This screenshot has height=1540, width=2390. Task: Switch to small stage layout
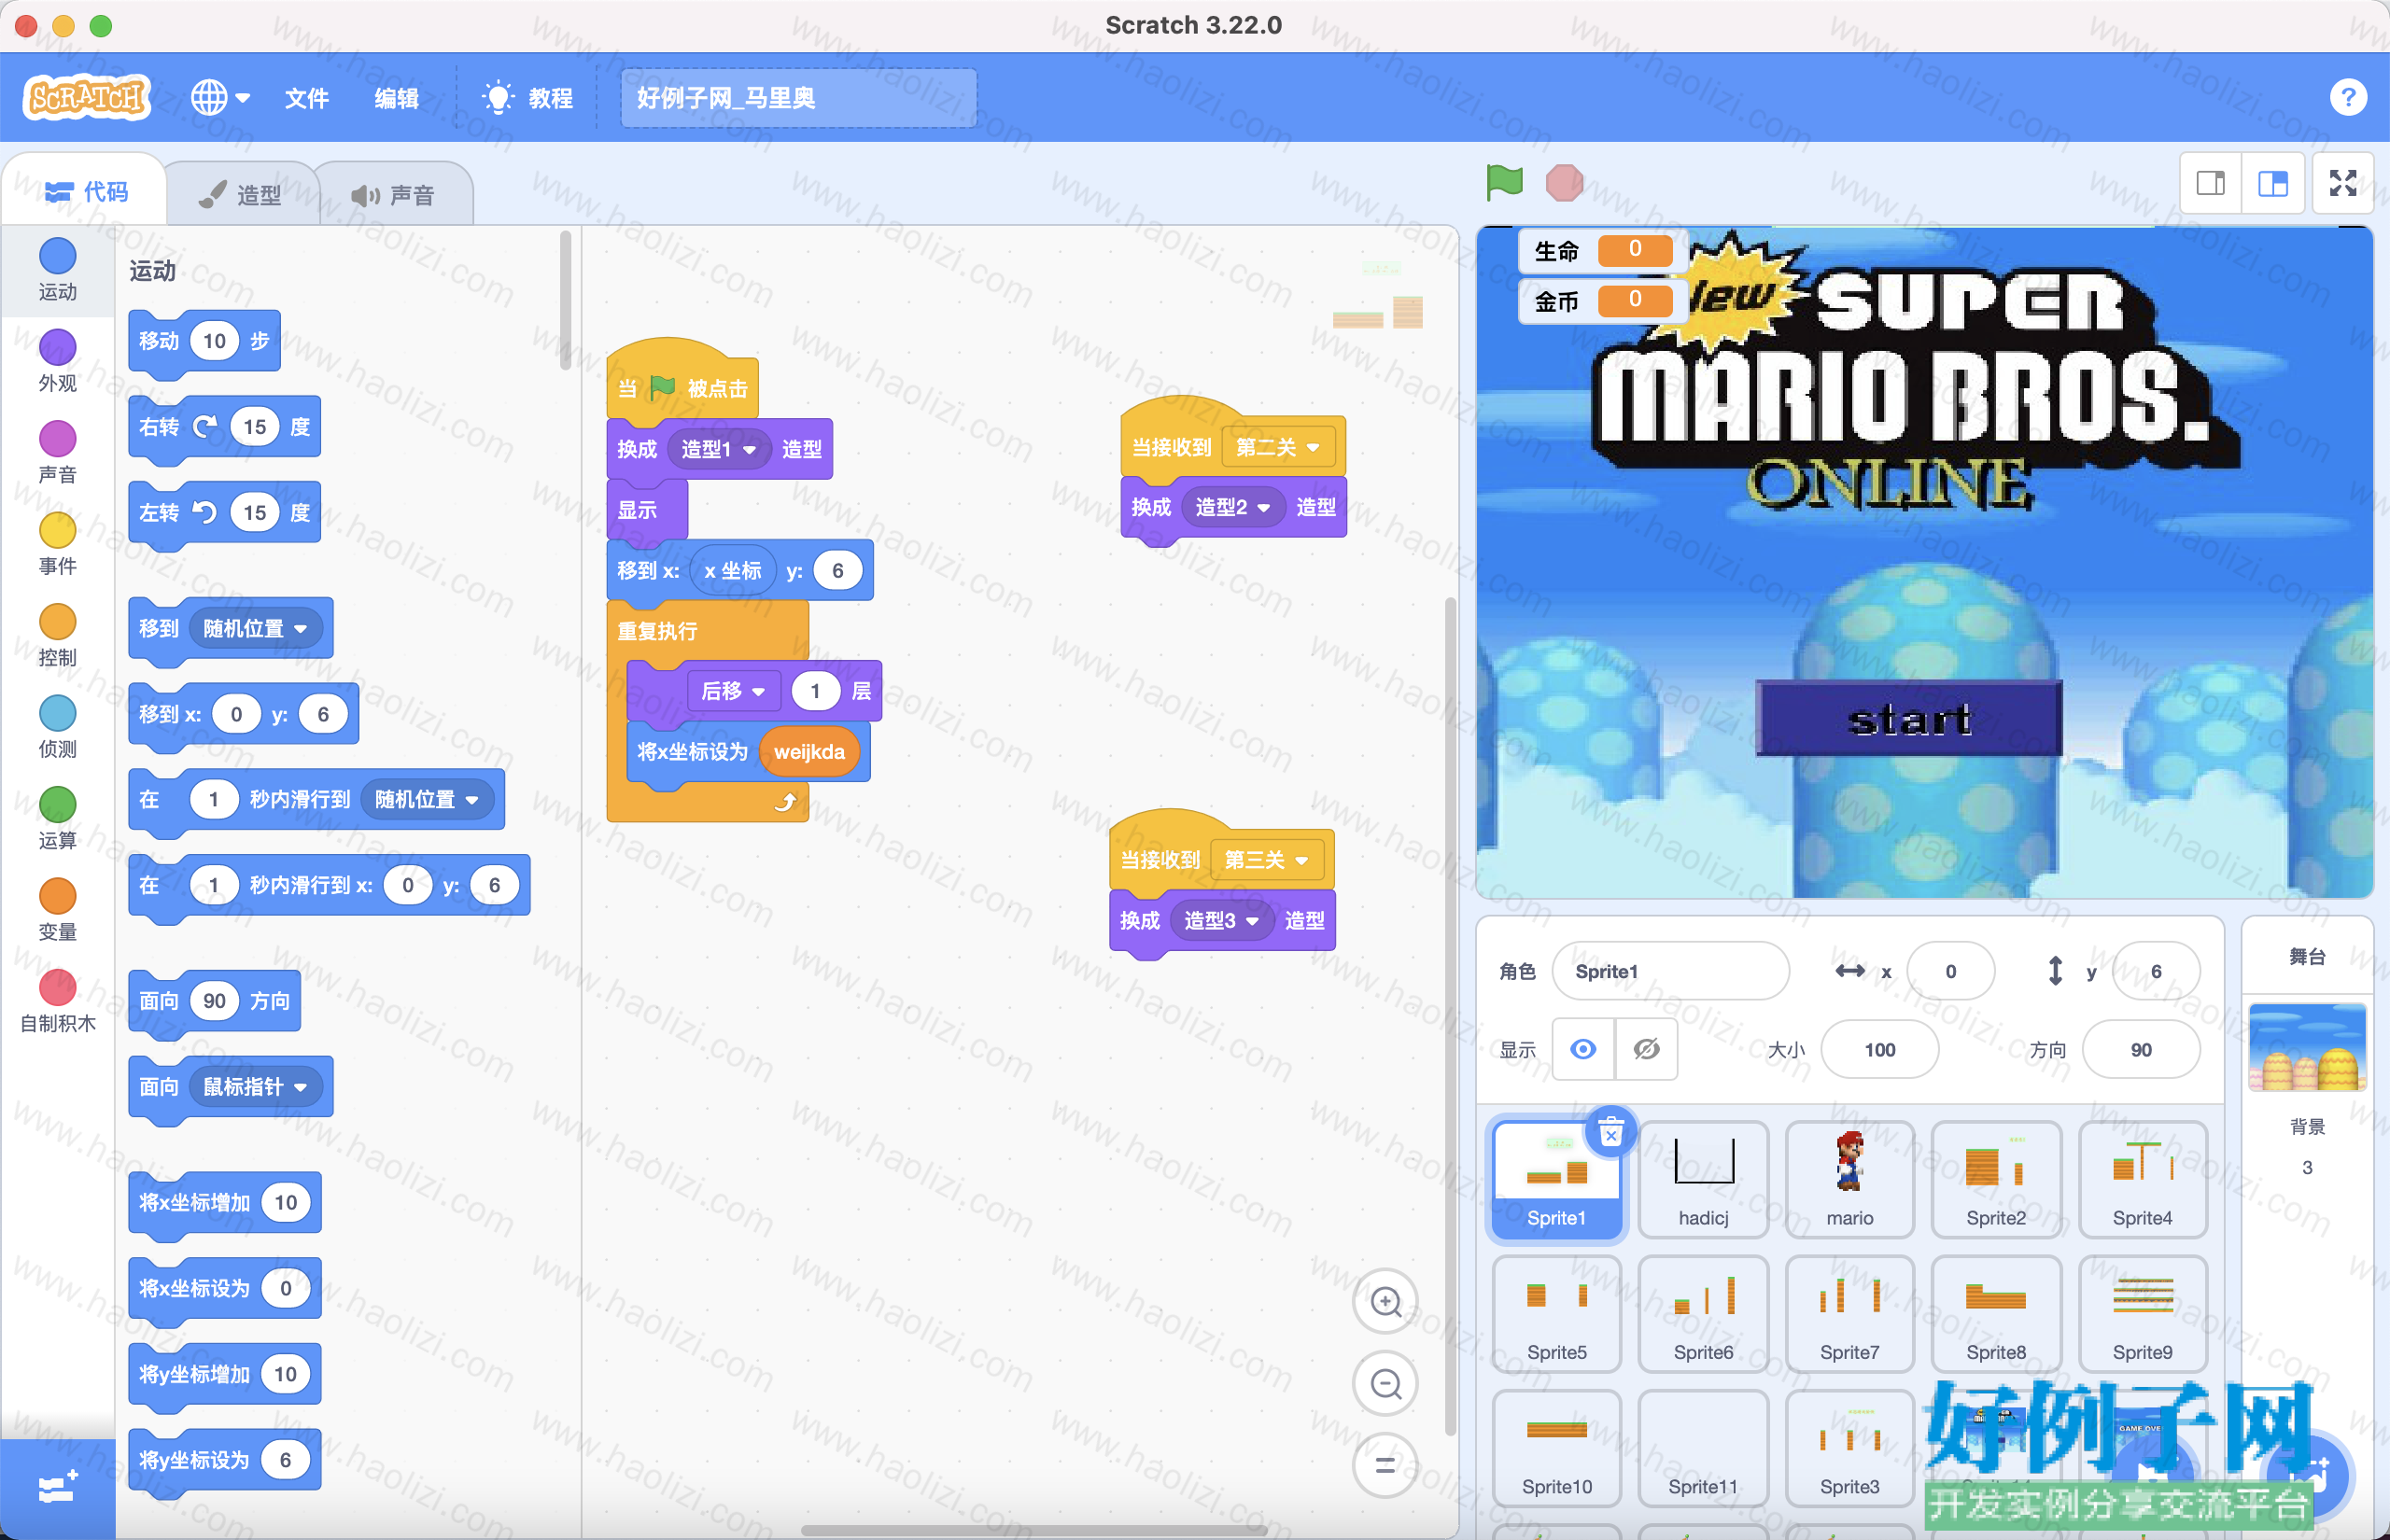(2211, 183)
